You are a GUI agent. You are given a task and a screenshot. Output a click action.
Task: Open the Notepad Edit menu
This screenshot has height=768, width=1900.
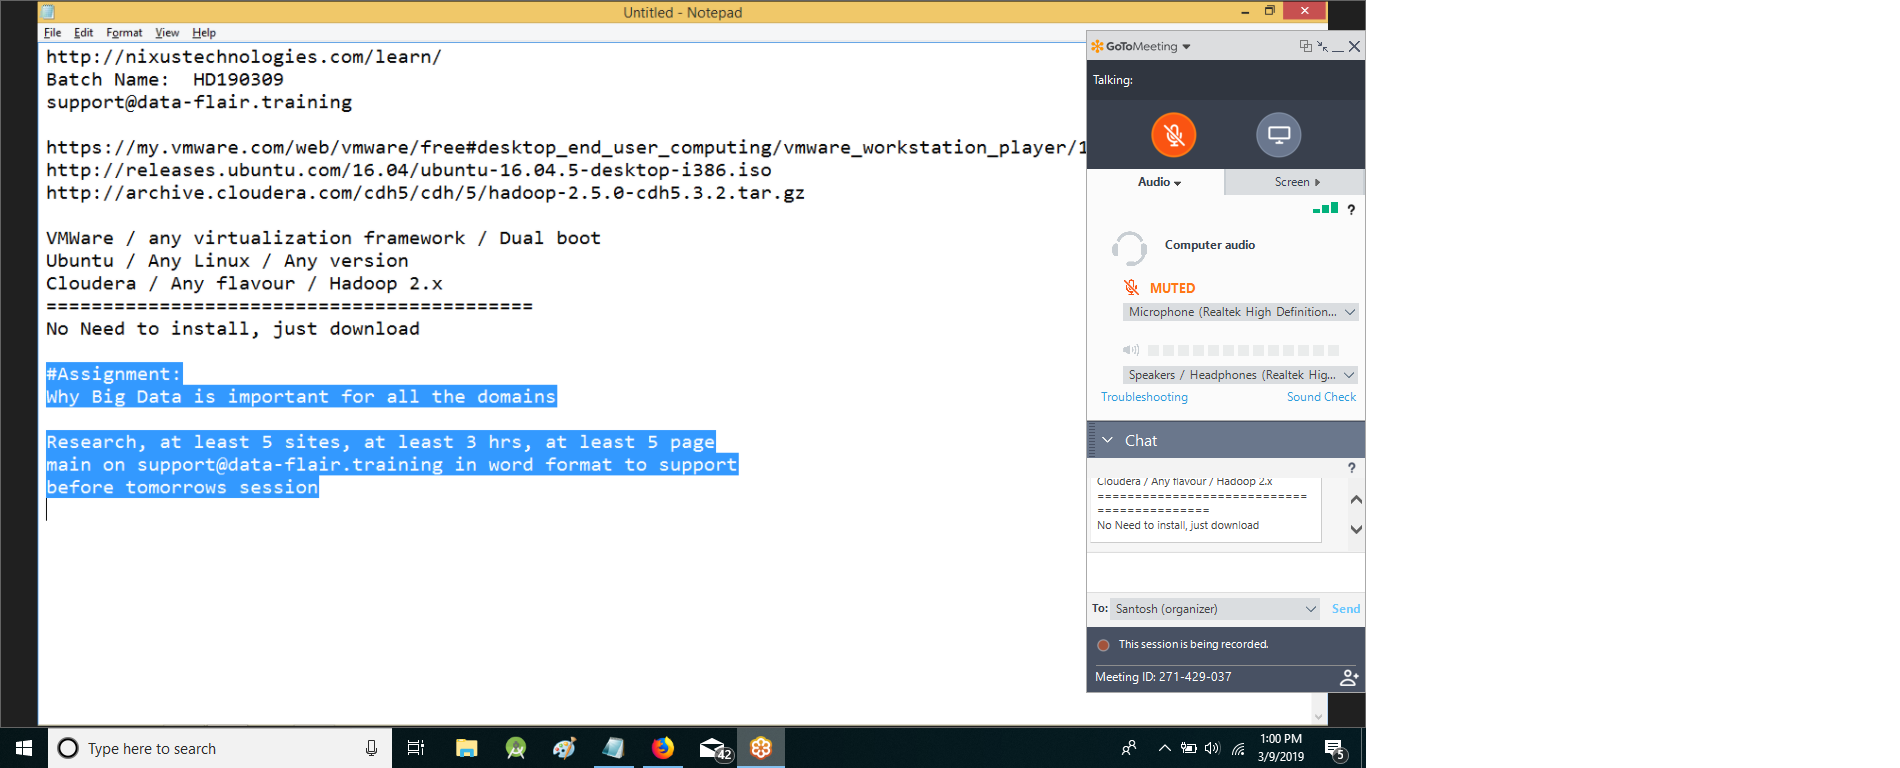83,33
